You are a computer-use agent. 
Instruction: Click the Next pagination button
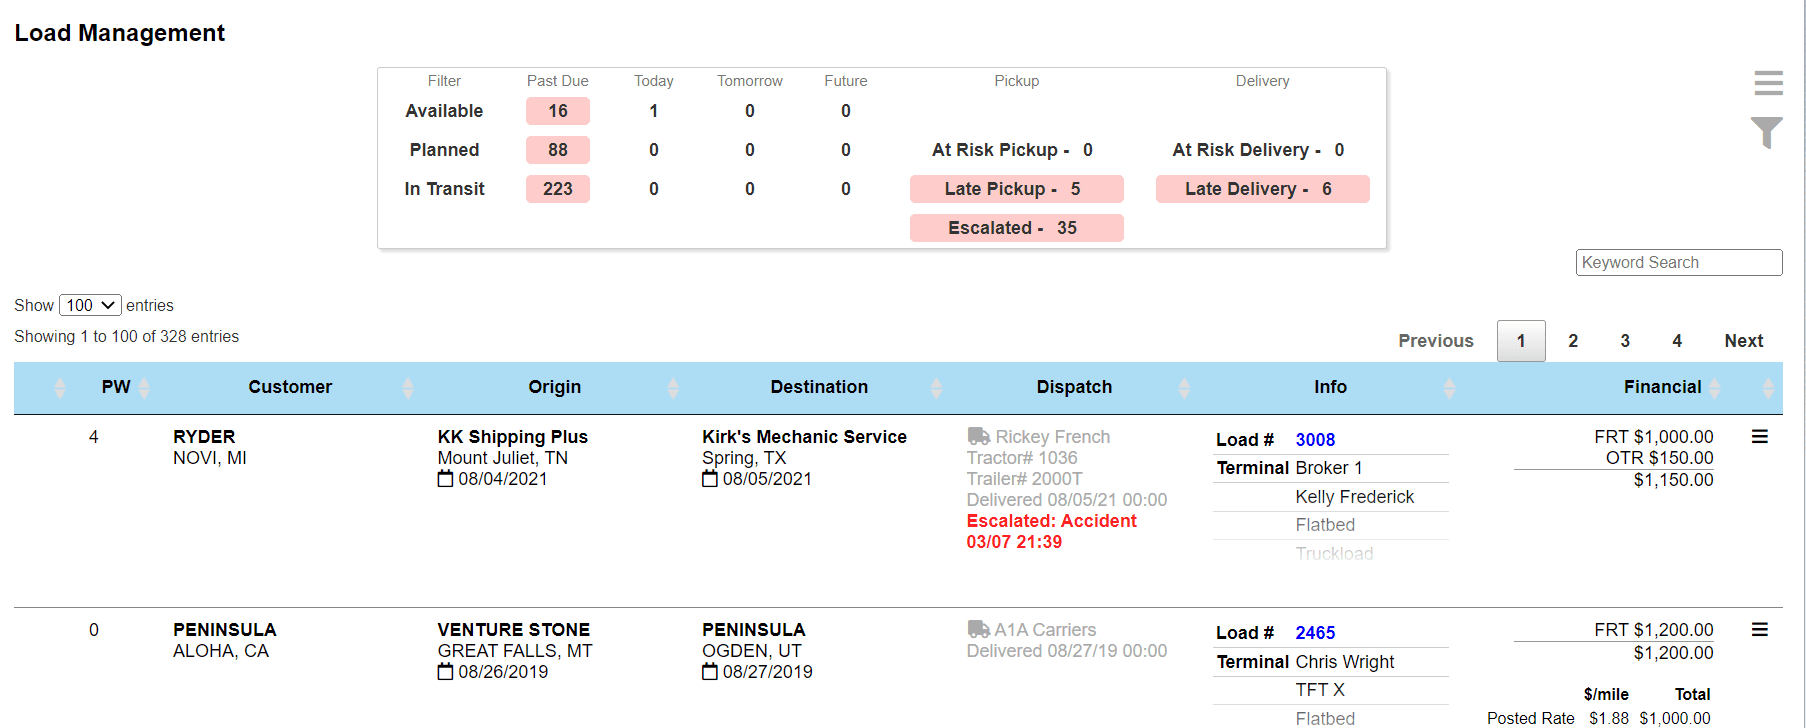[1743, 341]
